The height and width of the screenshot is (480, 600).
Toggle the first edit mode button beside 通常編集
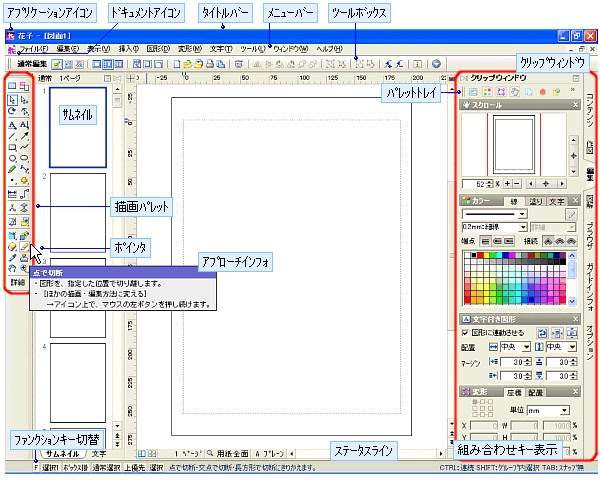[57, 64]
